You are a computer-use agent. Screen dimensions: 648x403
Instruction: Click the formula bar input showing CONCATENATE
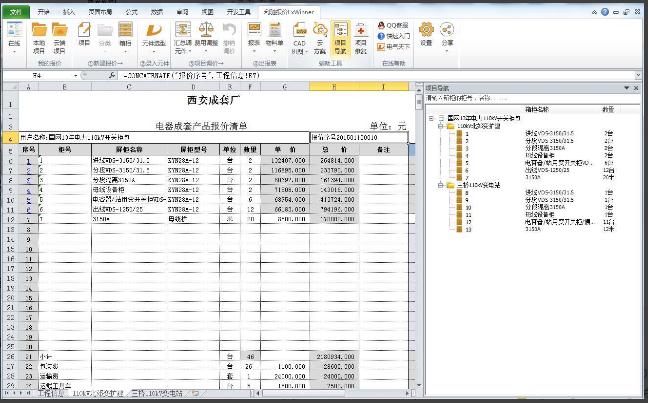376,75
